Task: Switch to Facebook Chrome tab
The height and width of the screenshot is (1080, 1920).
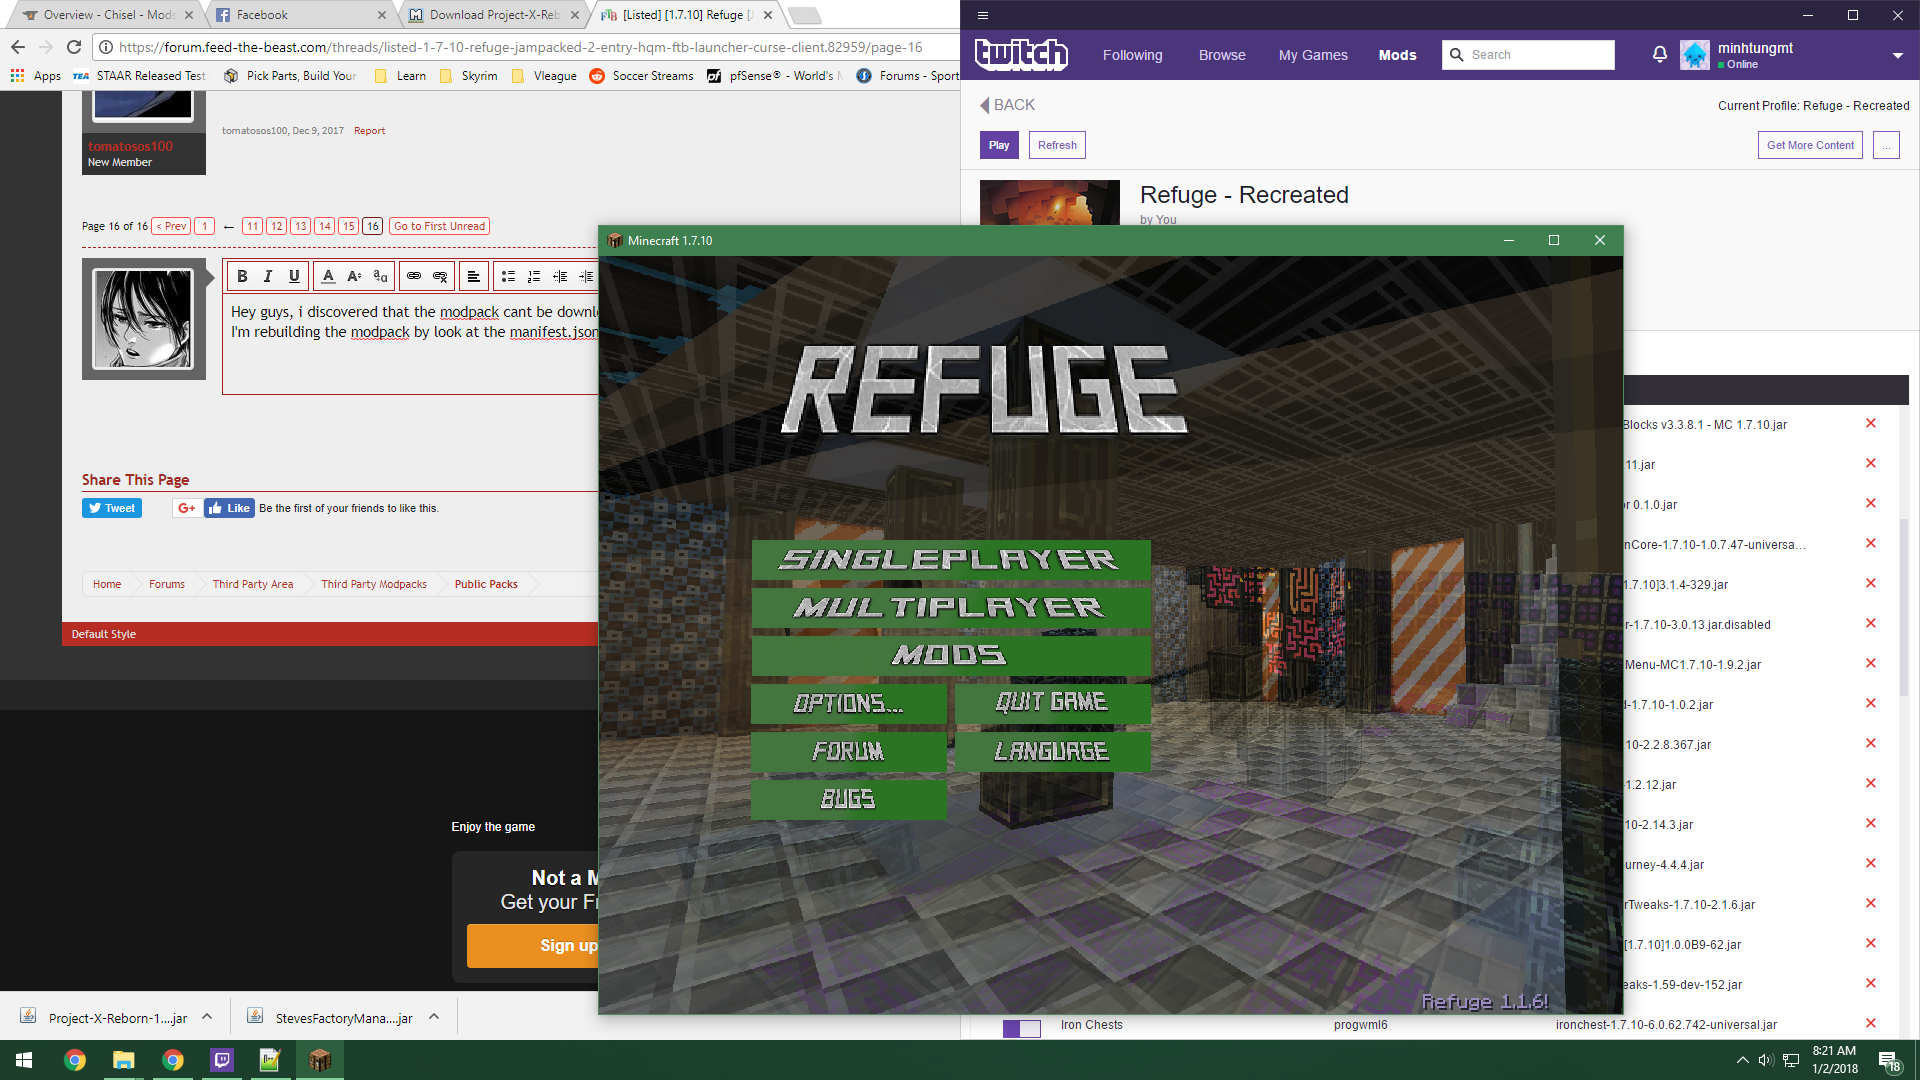Action: coord(298,15)
